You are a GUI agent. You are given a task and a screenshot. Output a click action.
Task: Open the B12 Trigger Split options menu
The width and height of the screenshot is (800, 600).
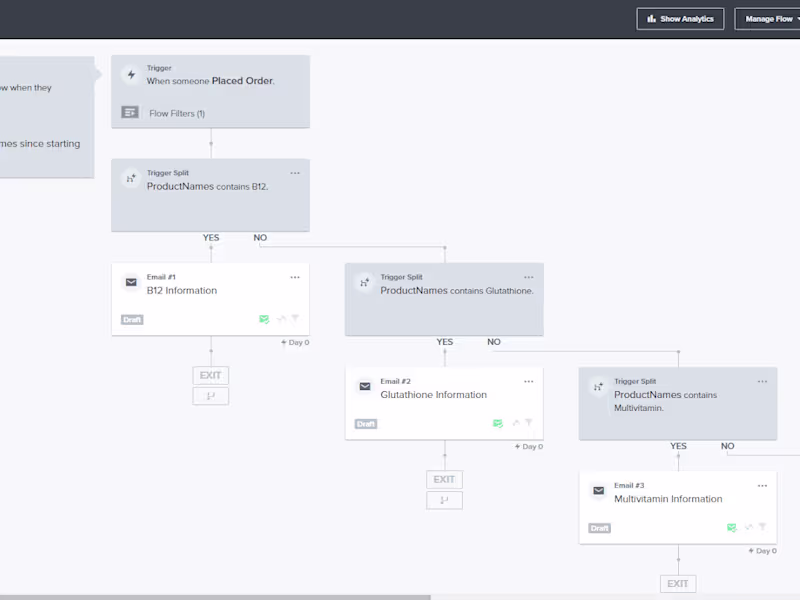(x=295, y=173)
